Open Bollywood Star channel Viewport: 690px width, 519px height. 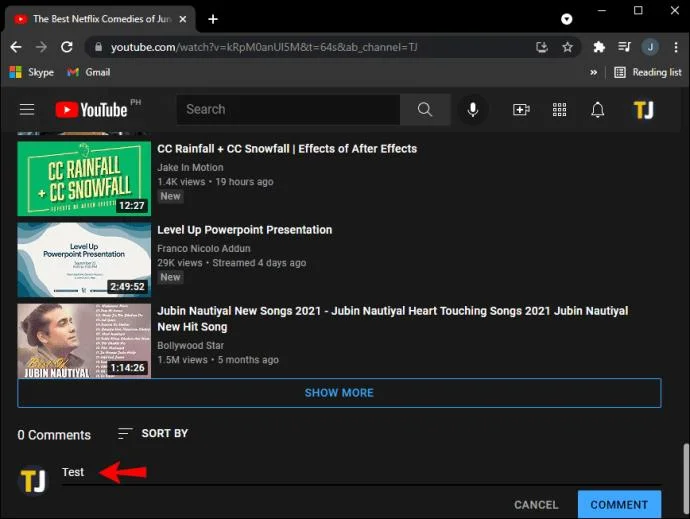click(191, 345)
